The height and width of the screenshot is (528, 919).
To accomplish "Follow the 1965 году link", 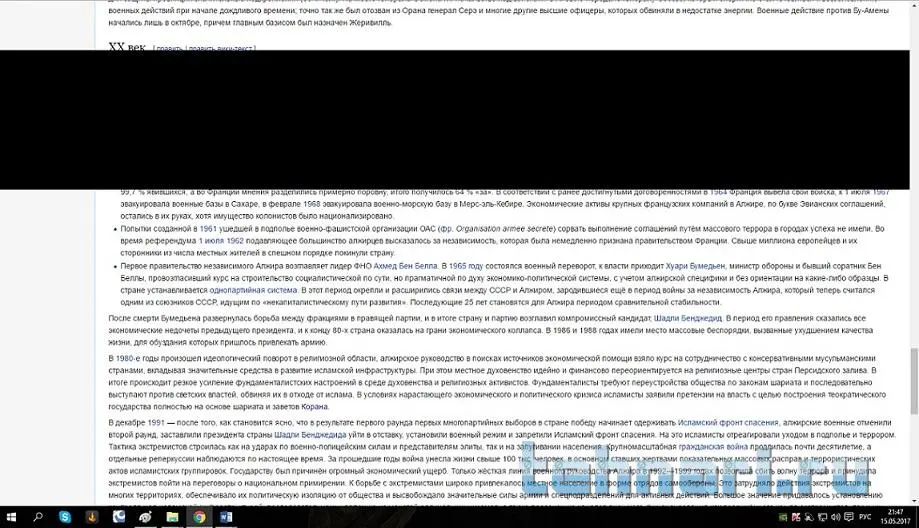I will point(466,265).
